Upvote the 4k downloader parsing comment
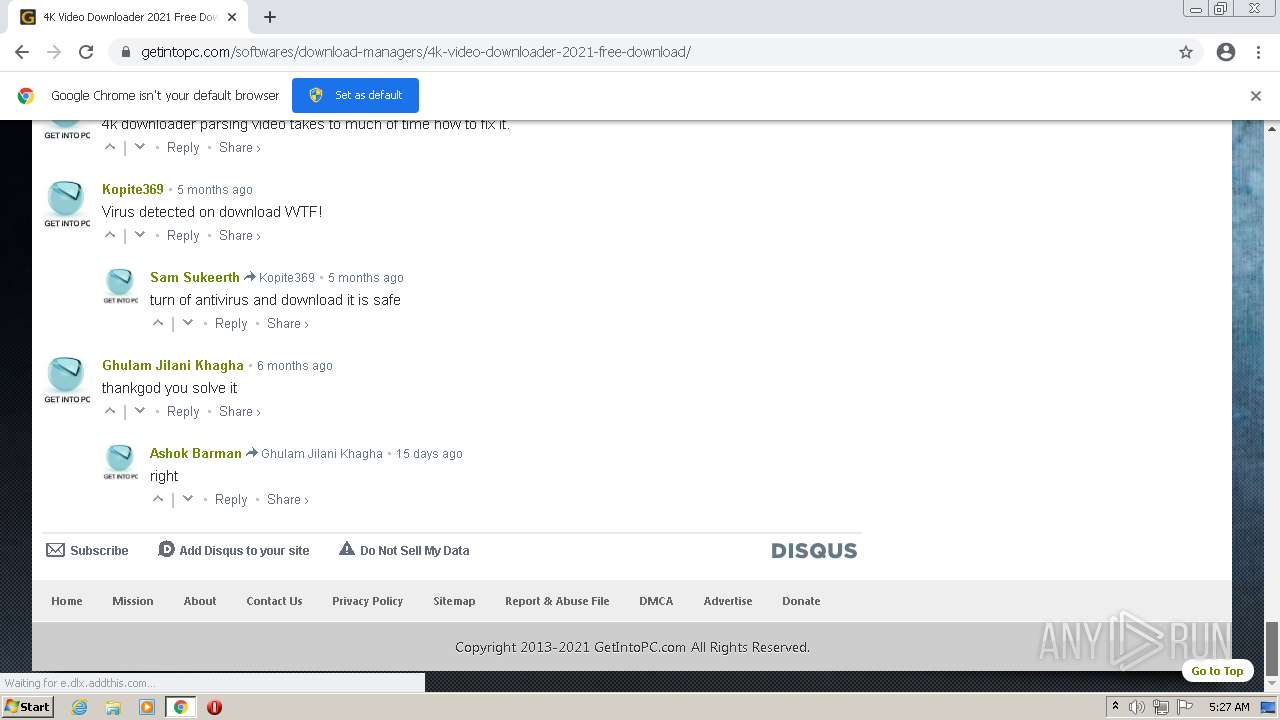Image resolution: width=1280 pixels, height=720 pixels. (x=110, y=147)
